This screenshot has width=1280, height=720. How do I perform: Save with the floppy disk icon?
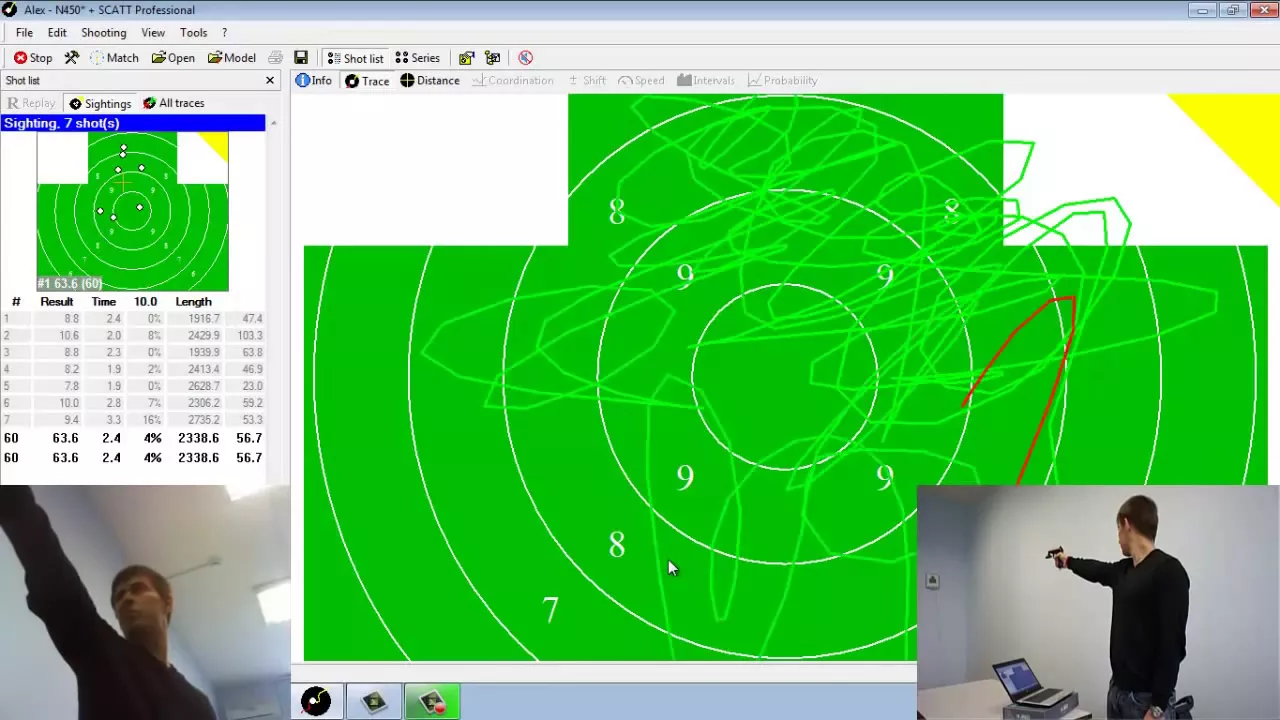point(301,58)
